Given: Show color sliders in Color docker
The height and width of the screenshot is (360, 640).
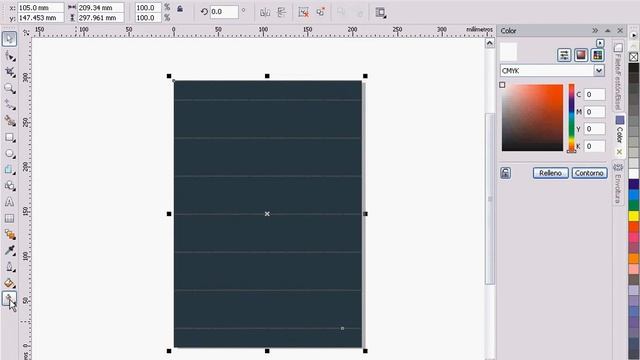Looking at the screenshot, I should point(564,55).
